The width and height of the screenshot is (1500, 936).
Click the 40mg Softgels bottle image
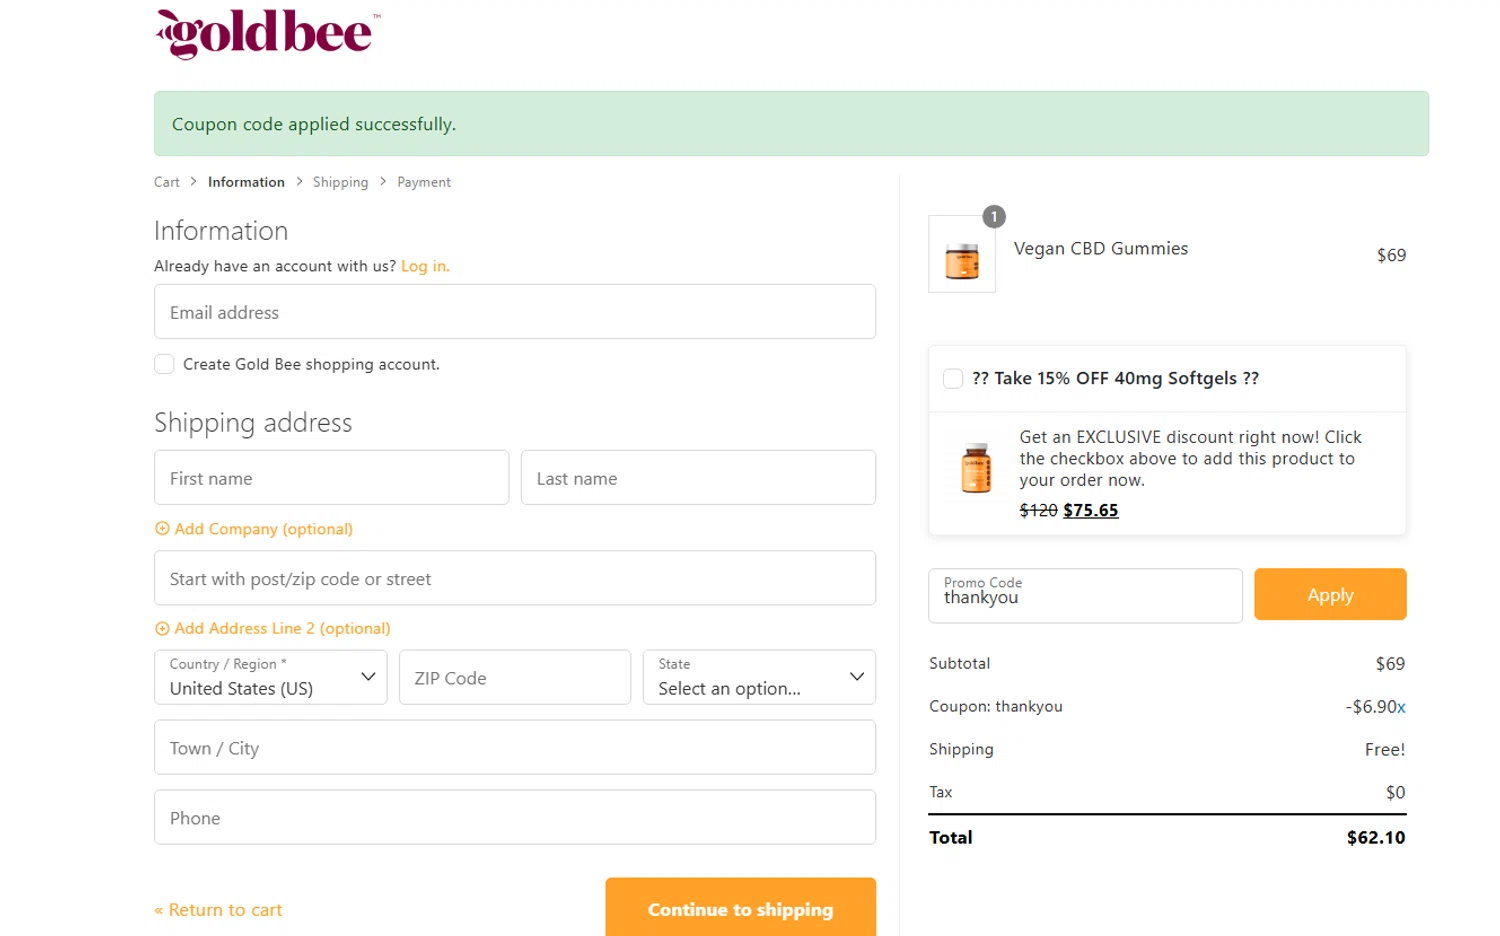tap(976, 468)
